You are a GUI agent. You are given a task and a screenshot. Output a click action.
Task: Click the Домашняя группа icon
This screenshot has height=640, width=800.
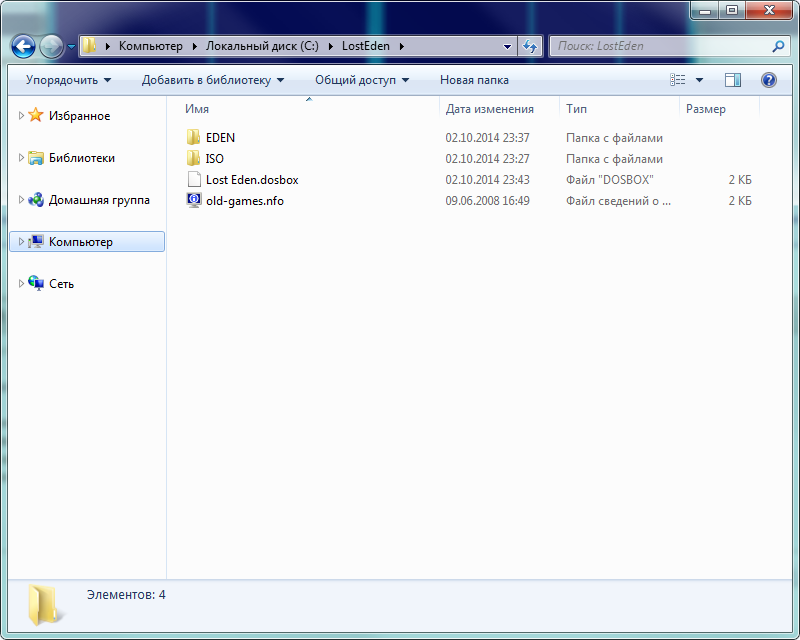[x=36, y=199]
